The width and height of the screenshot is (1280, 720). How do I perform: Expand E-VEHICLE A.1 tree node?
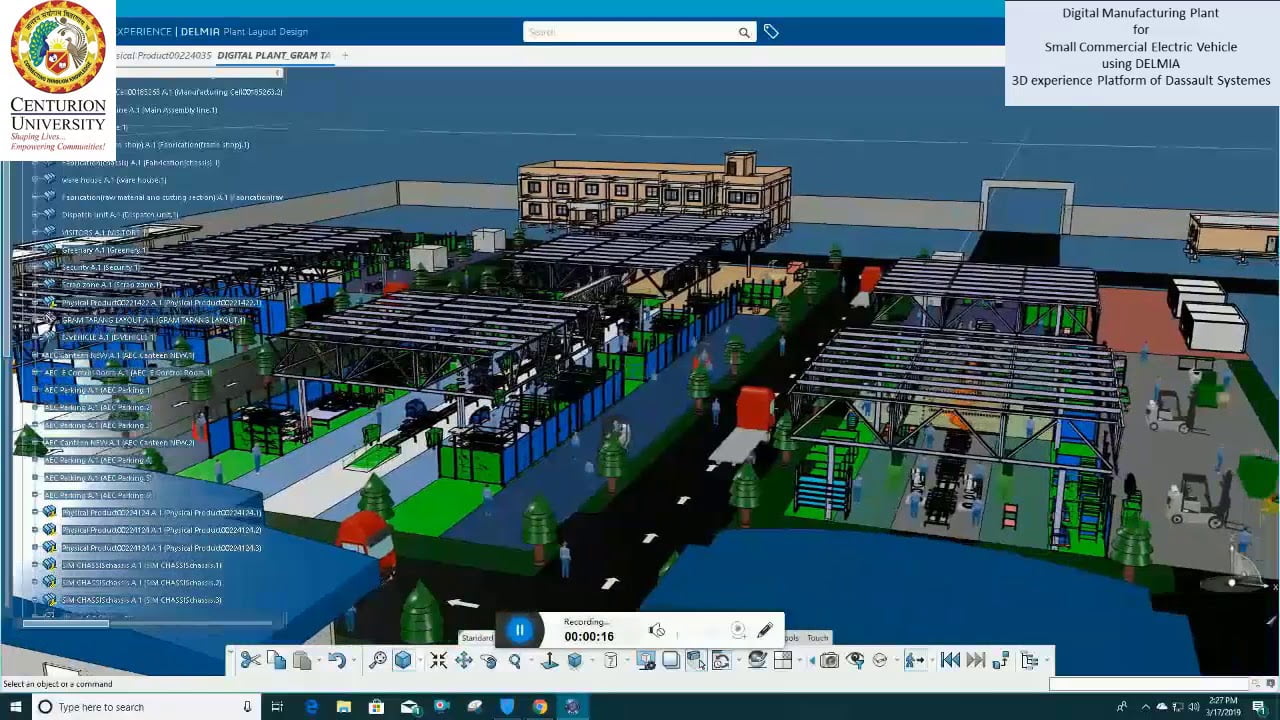(35, 337)
